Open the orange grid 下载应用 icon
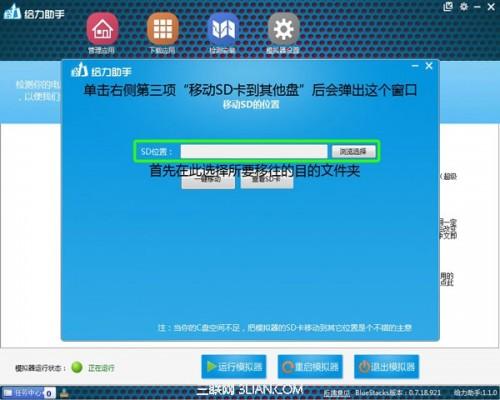Screen dimensions: 500x400 [163, 29]
